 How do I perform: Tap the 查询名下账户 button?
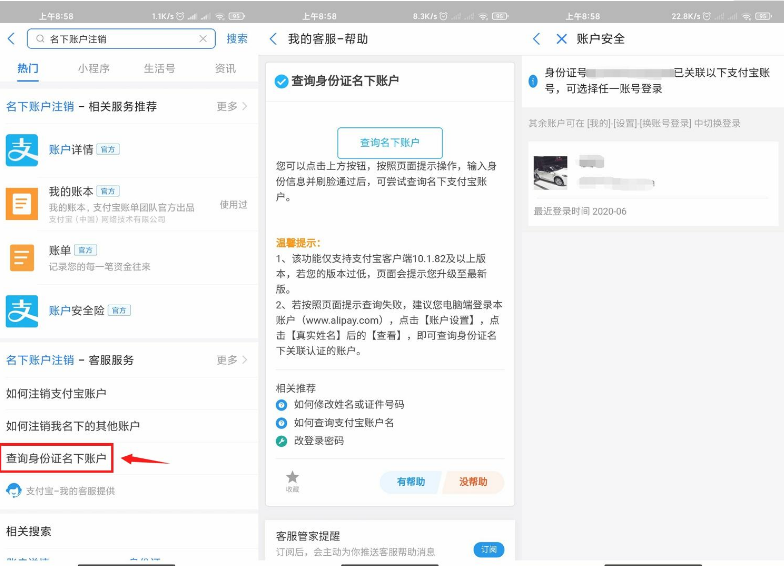click(390, 142)
